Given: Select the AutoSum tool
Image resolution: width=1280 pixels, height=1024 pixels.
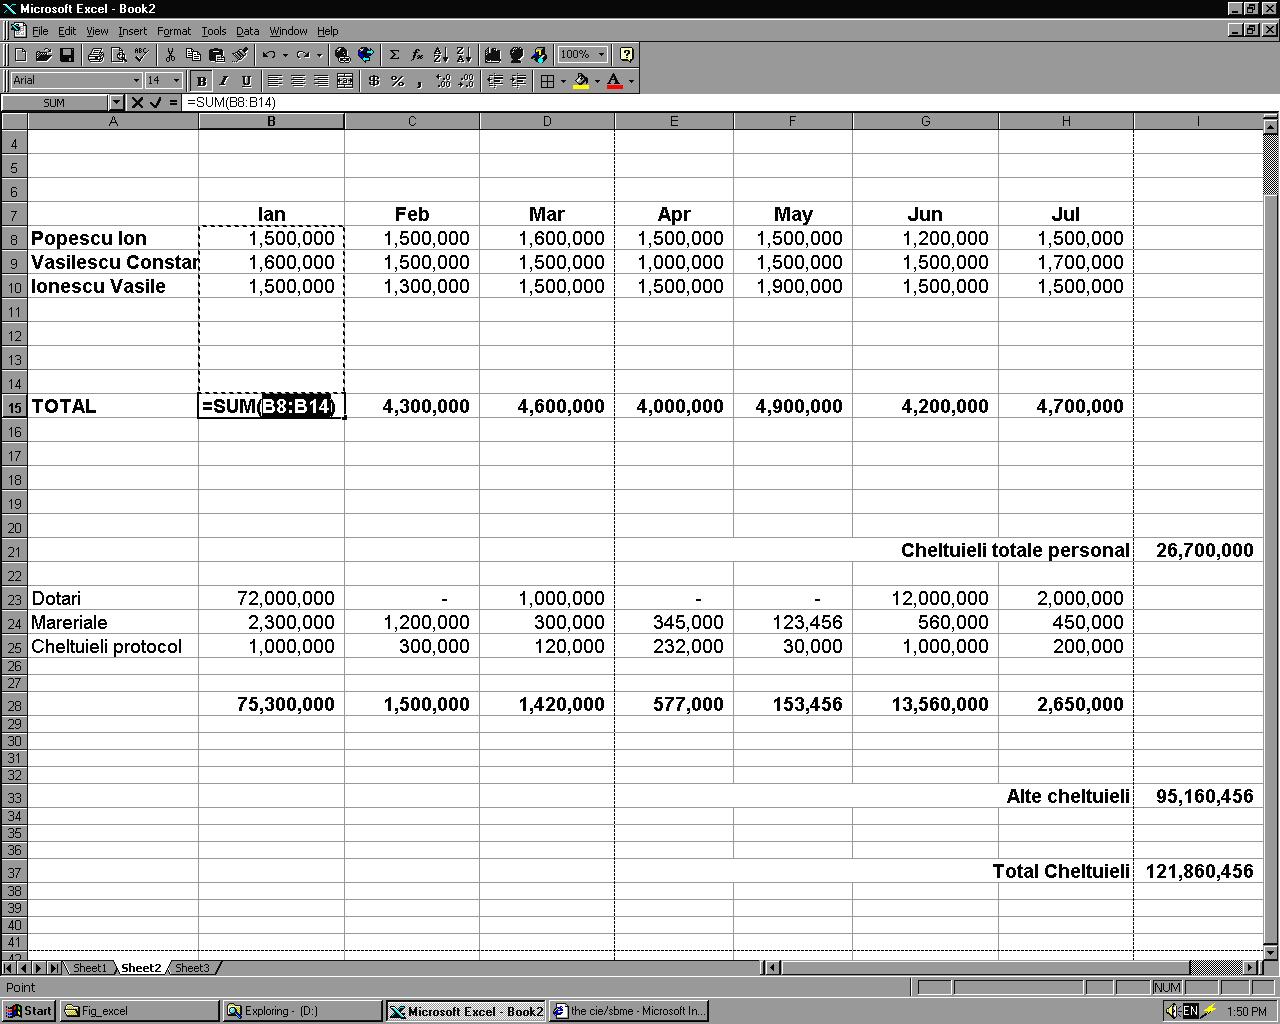Looking at the screenshot, I should pos(393,54).
